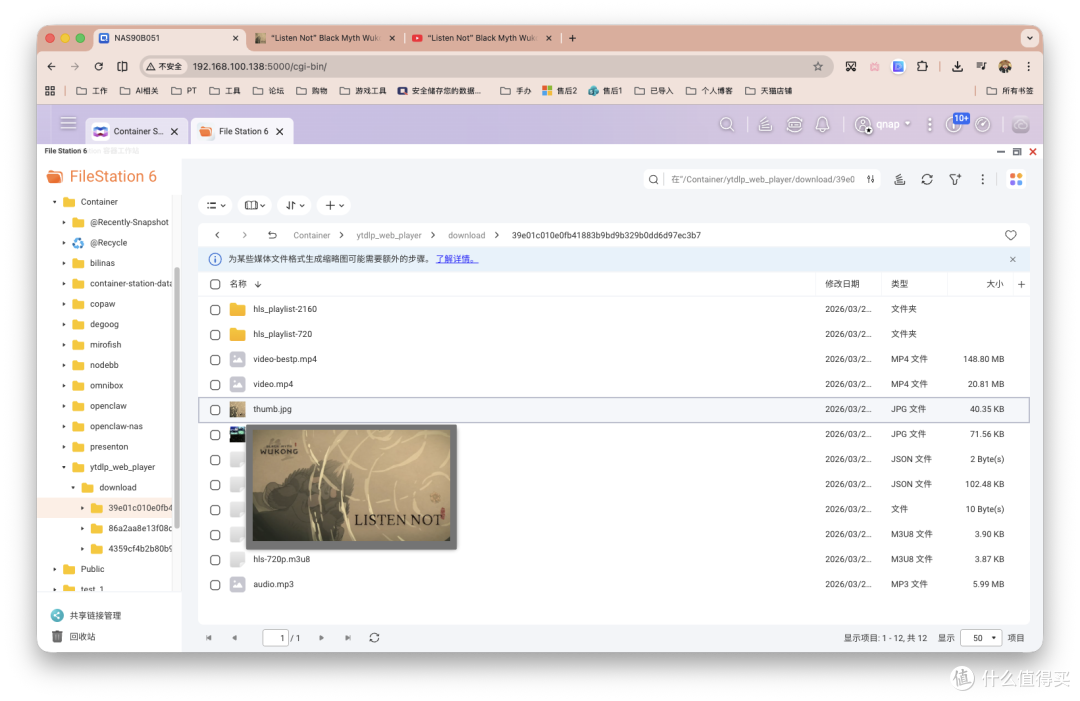The width and height of the screenshot is (1080, 701).
Task: Check the thumb.jpg checkbox
Action: point(215,410)
